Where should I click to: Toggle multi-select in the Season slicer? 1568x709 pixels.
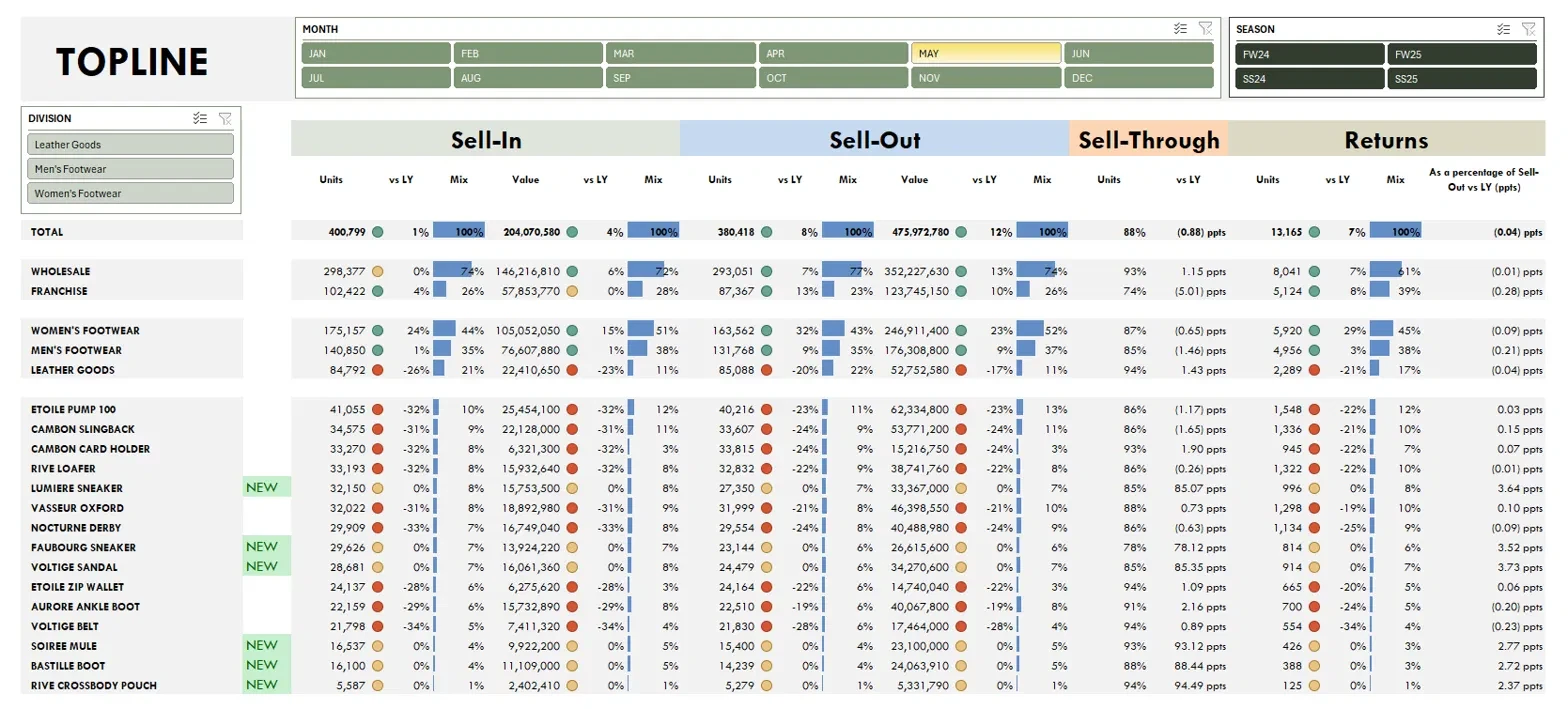[1504, 29]
